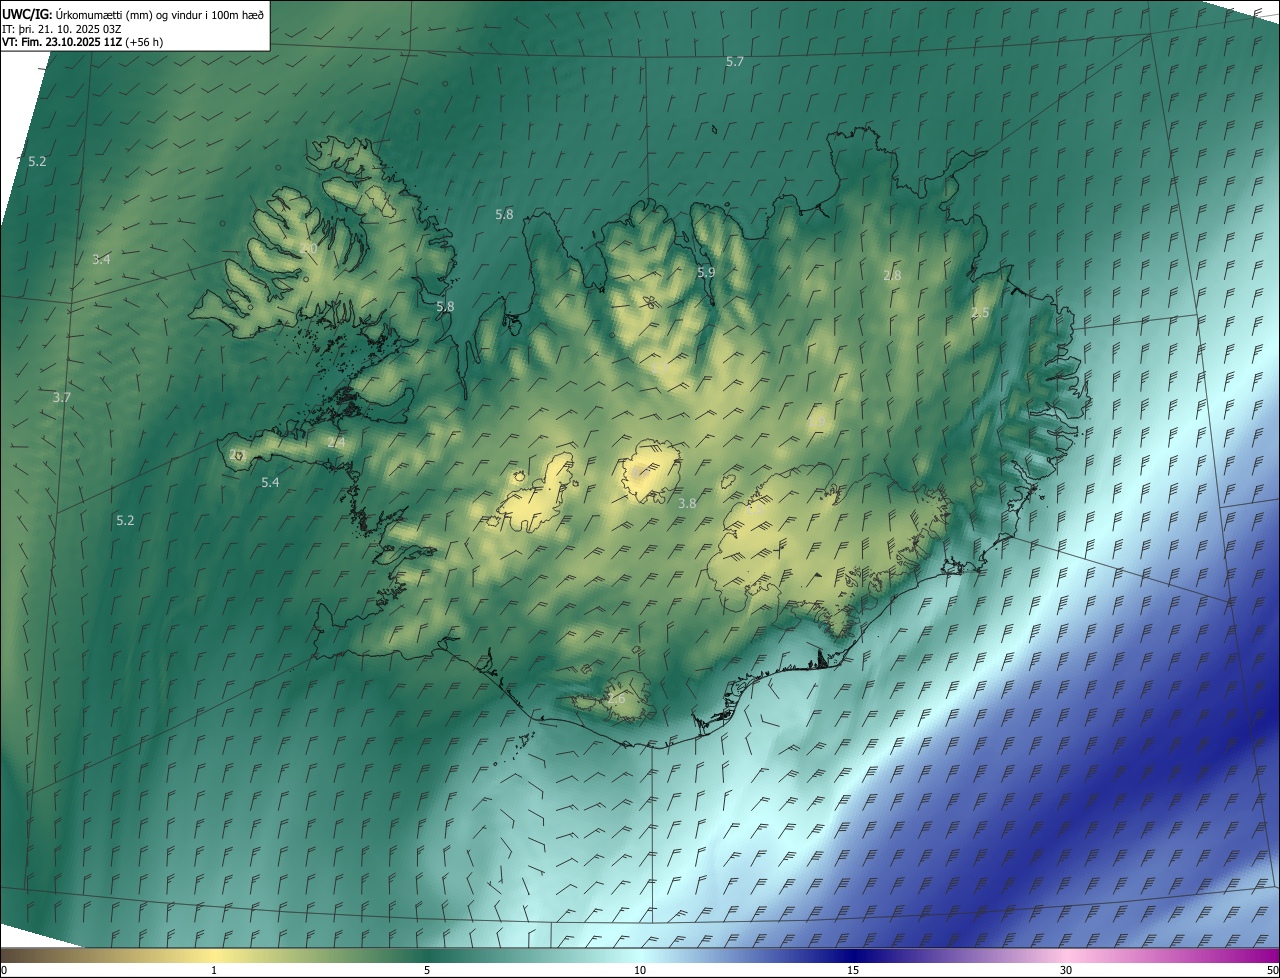Click the 2.5 value label
The width and height of the screenshot is (1280, 978).
tap(980, 313)
